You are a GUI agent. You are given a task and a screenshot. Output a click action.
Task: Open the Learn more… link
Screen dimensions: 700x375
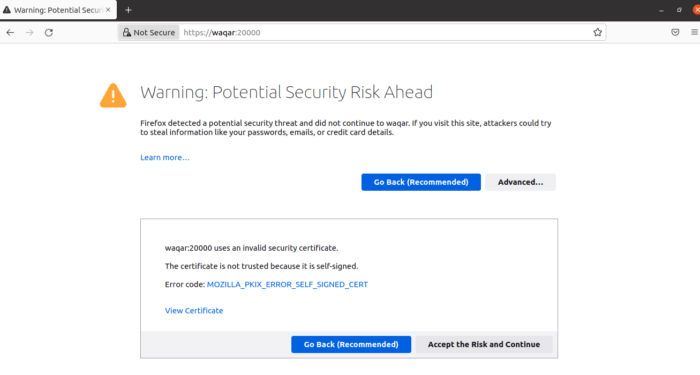coord(165,158)
